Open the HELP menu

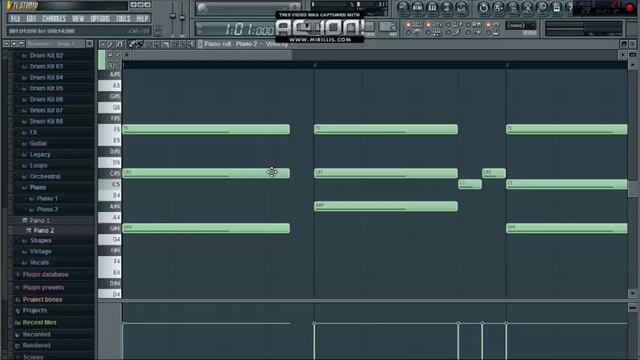point(142,19)
